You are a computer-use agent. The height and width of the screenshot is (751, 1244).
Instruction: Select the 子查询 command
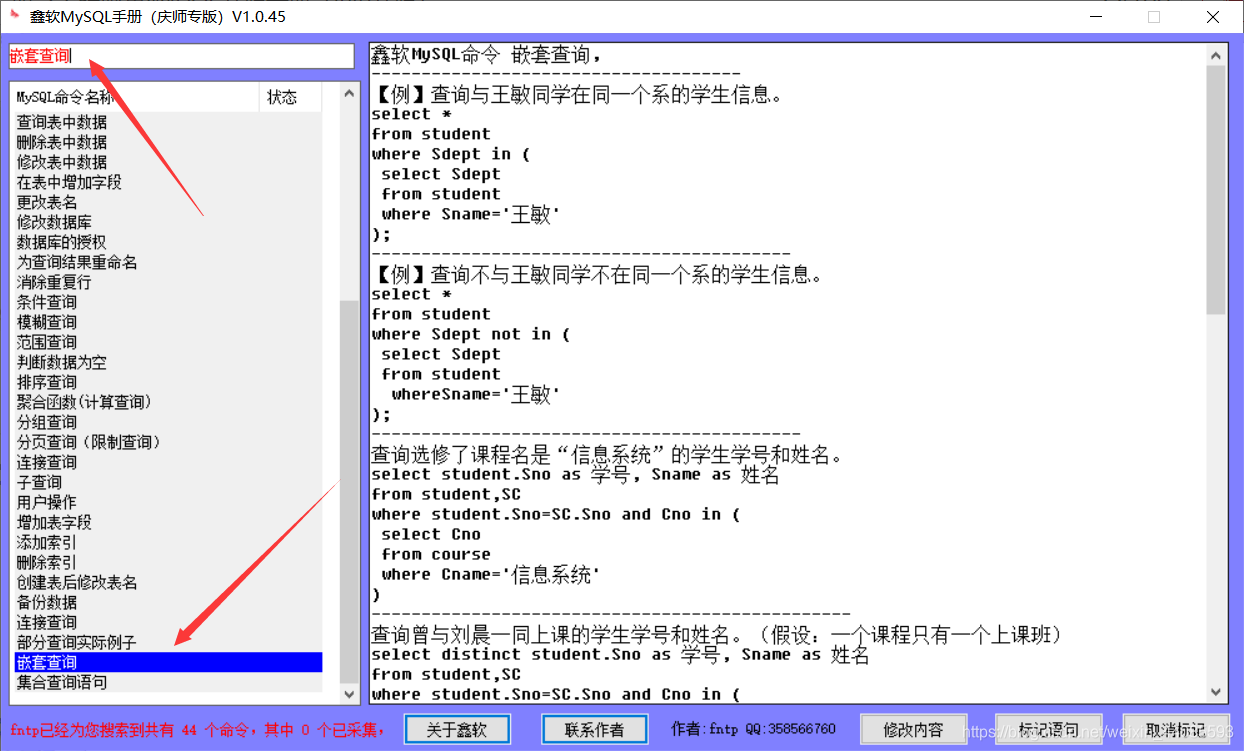click(x=168, y=482)
